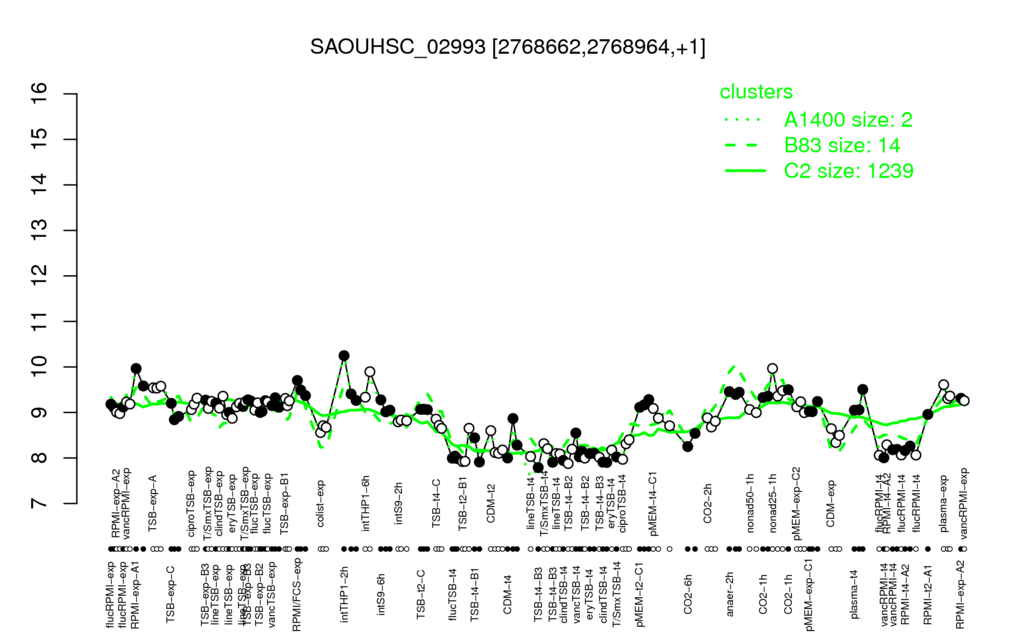This screenshot has height=640, width=1024.
Task: Click the chart title 'SAOUHSC_02993 [2768662,2768964,+1]'
Action: tap(507, 48)
